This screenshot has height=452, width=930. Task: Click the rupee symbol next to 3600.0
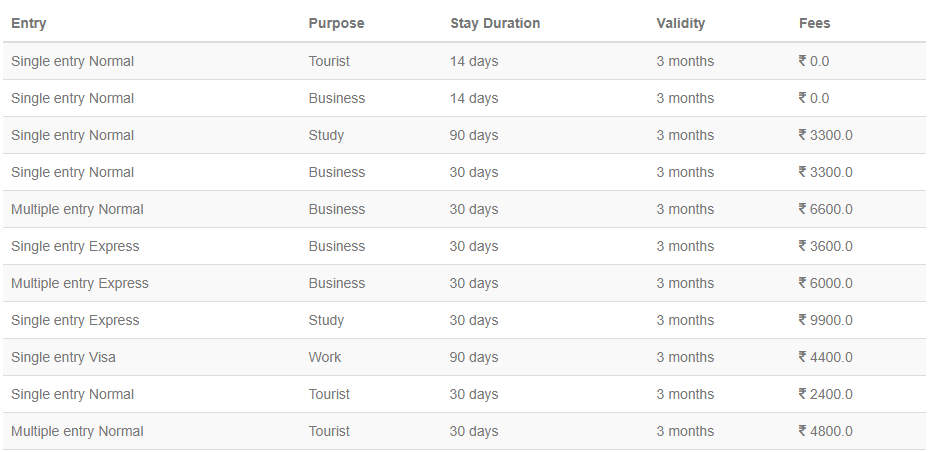pos(803,246)
